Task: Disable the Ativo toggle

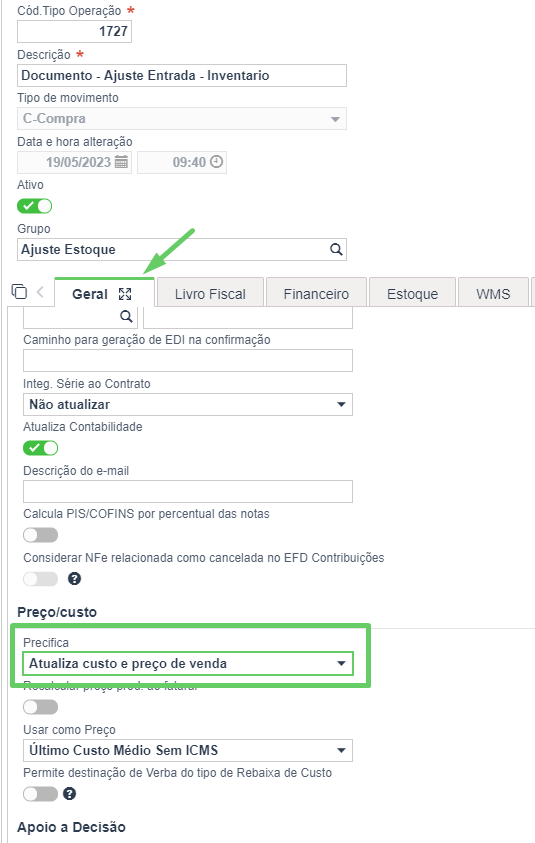Action: pyautogui.click(x=34, y=206)
